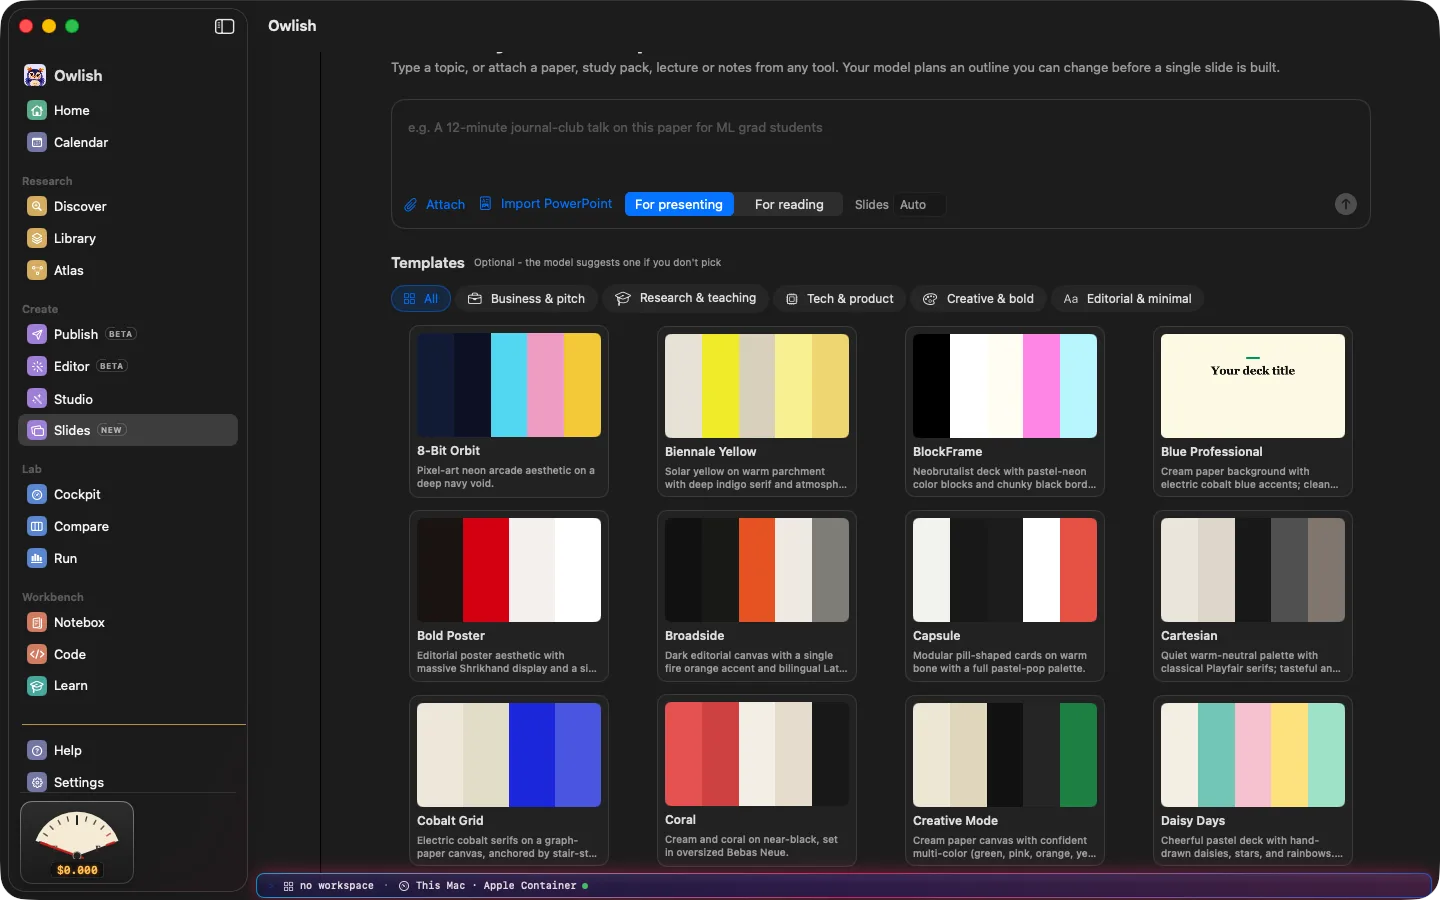Open Atlas in the sidebar

point(128,270)
